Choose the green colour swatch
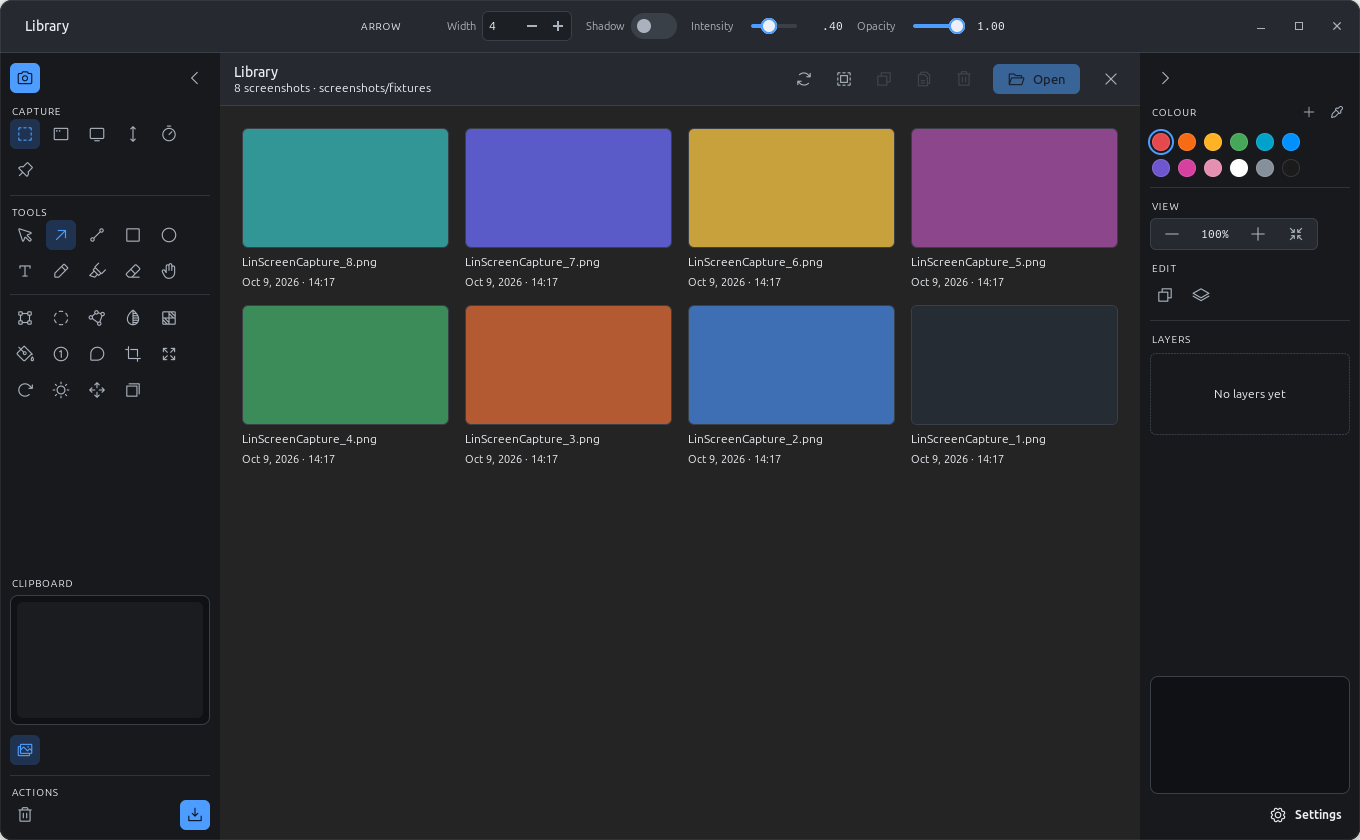 pyautogui.click(x=1239, y=142)
